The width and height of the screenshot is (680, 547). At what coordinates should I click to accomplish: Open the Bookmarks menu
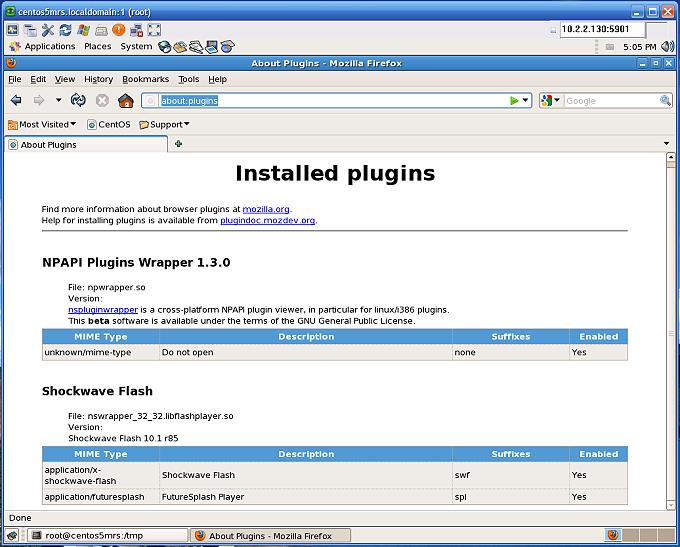(x=146, y=79)
